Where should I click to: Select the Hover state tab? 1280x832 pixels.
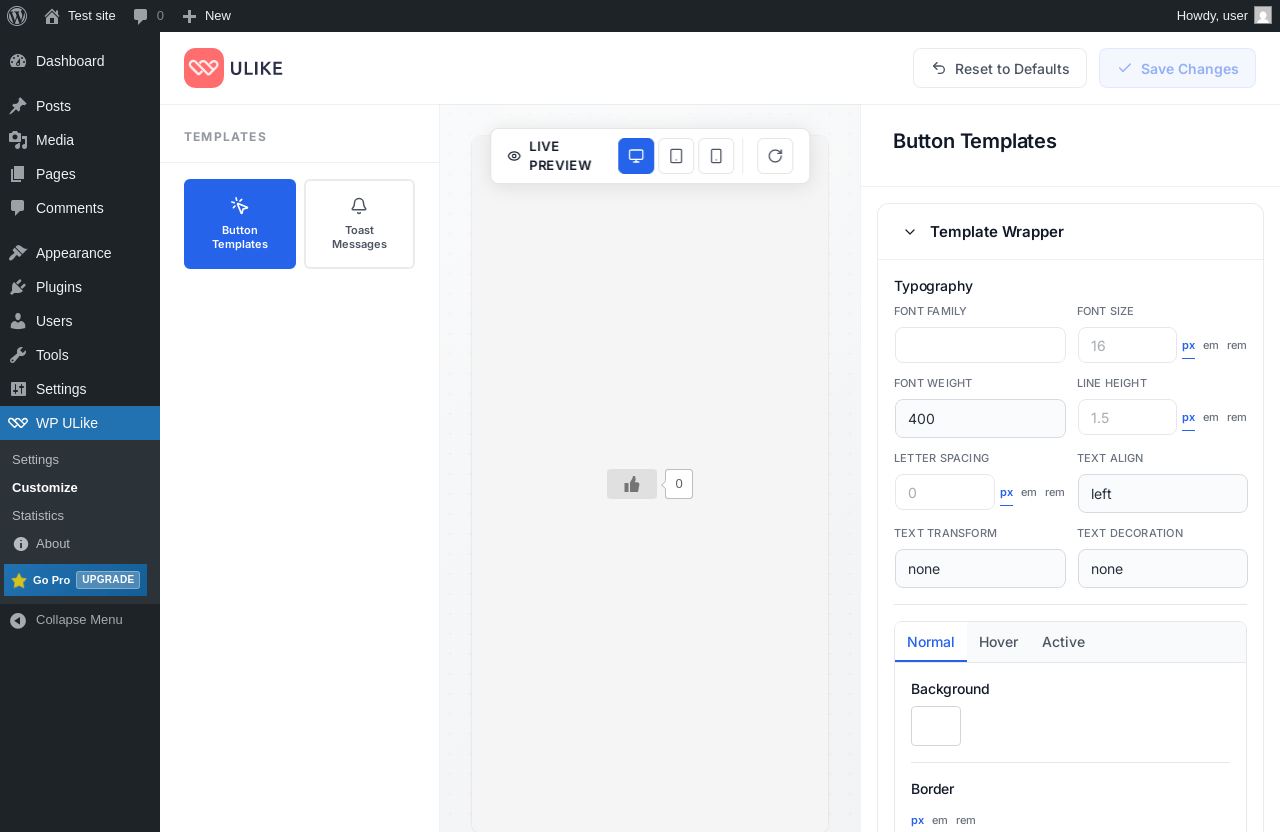click(998, 642)
